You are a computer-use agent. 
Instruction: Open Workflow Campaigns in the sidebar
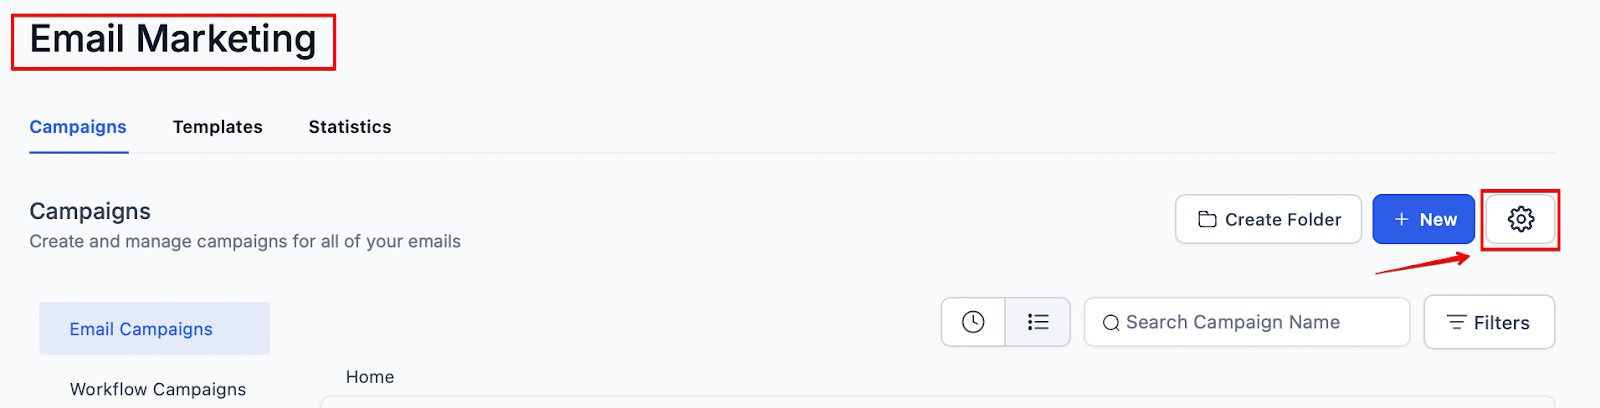[158, 389]
